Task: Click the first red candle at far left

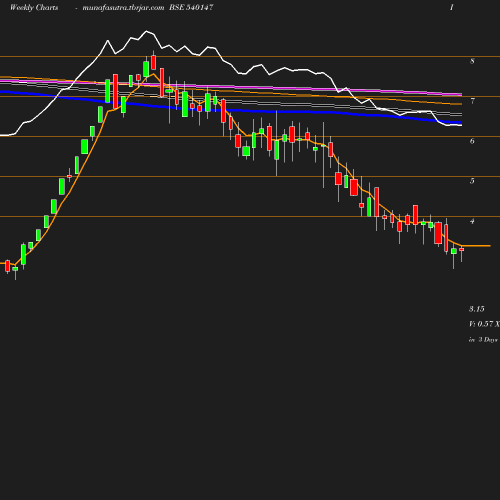Action: [8, 266]
